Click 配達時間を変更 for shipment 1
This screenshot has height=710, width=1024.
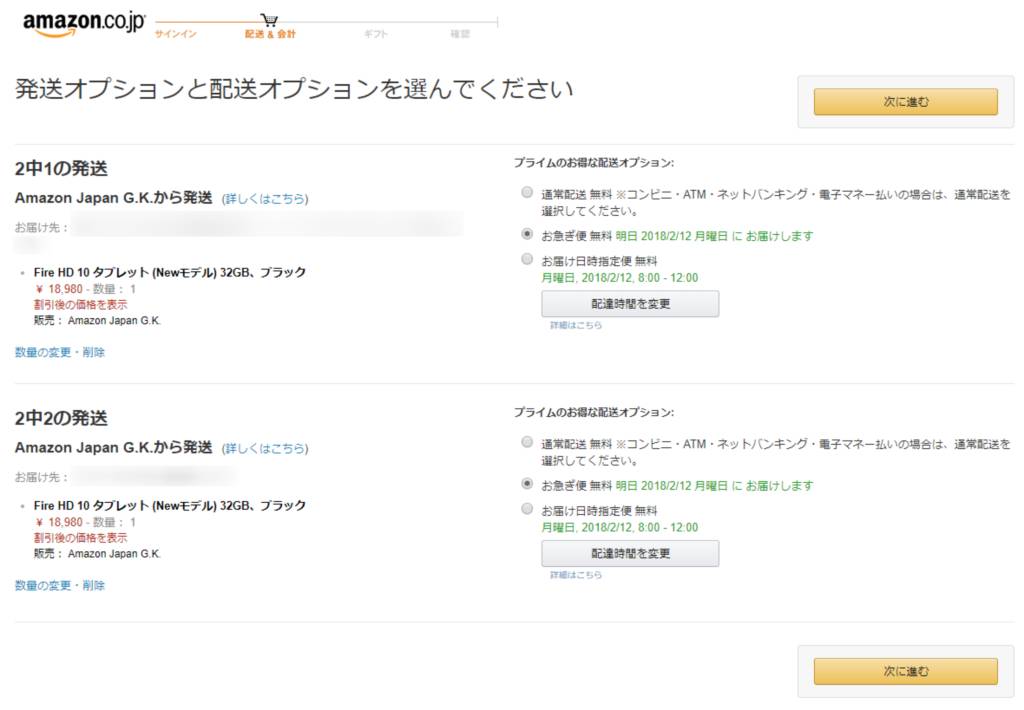[630, 304]
